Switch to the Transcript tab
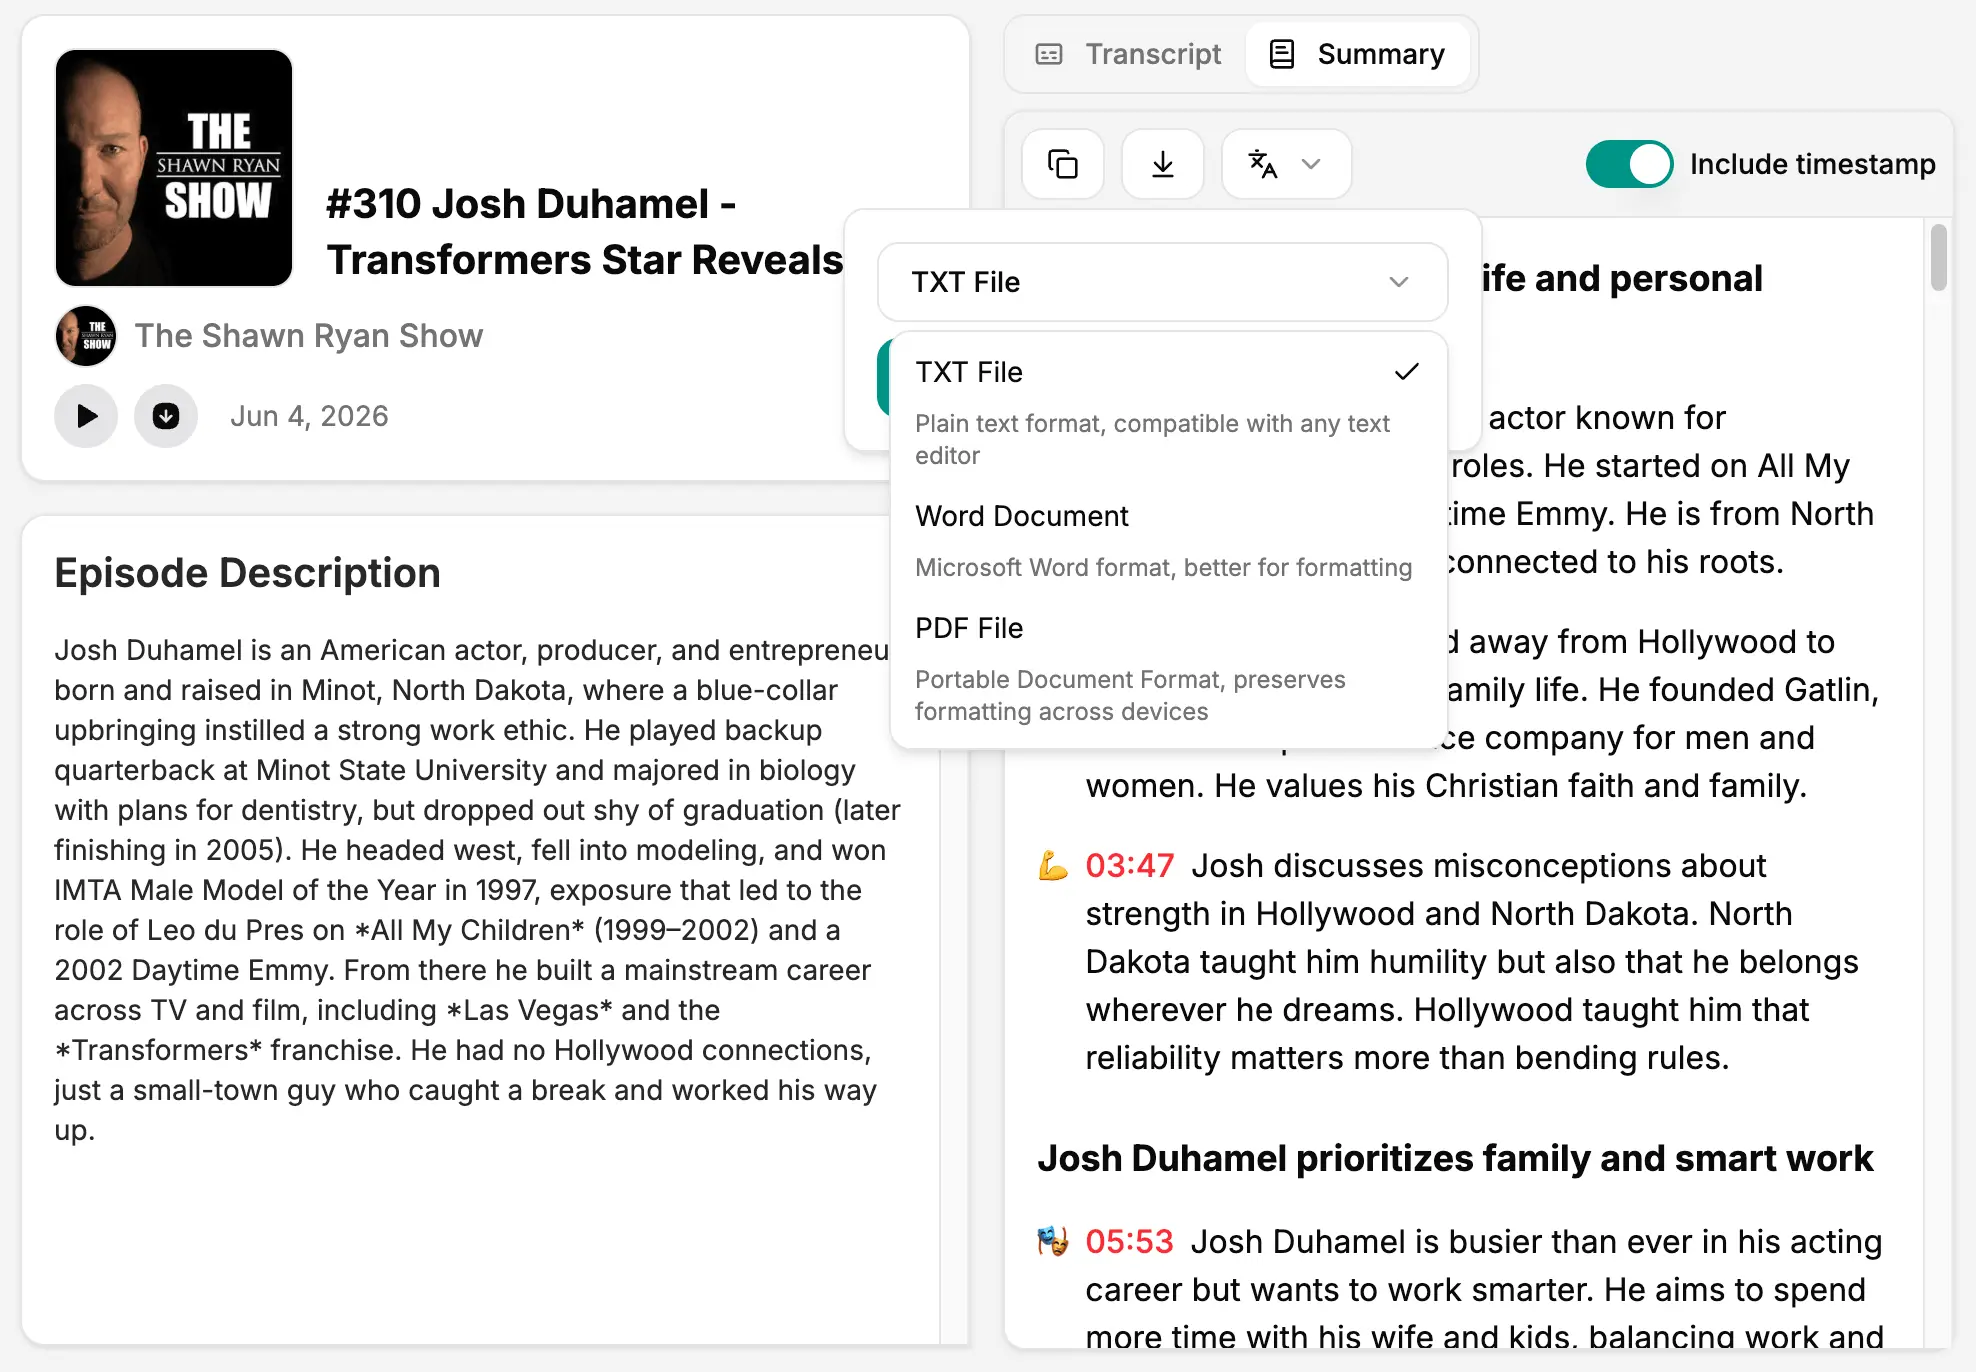Screen dimensions: 1976x1372 point(1129,54)
